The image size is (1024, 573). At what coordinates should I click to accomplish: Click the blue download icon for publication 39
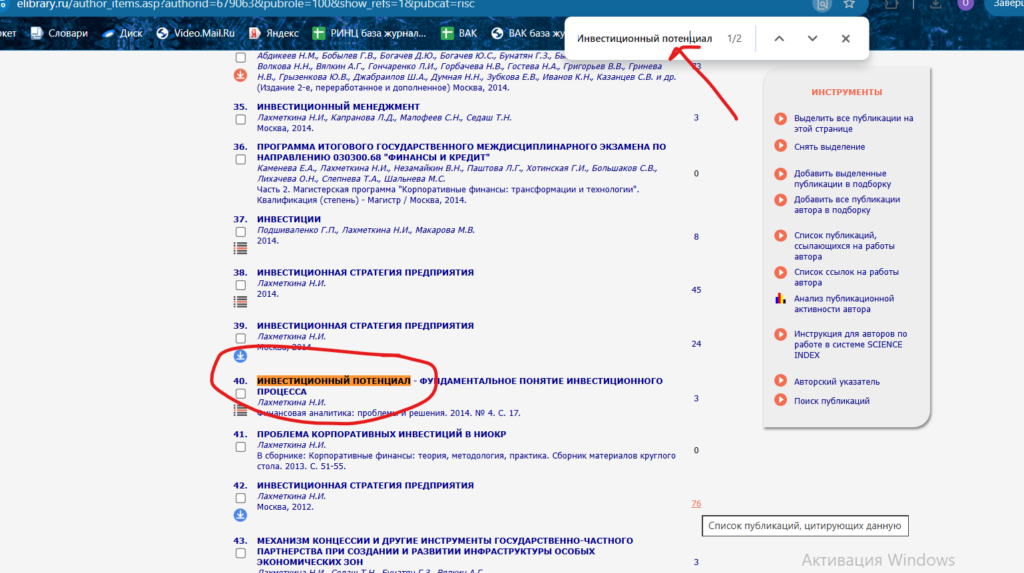240,356
